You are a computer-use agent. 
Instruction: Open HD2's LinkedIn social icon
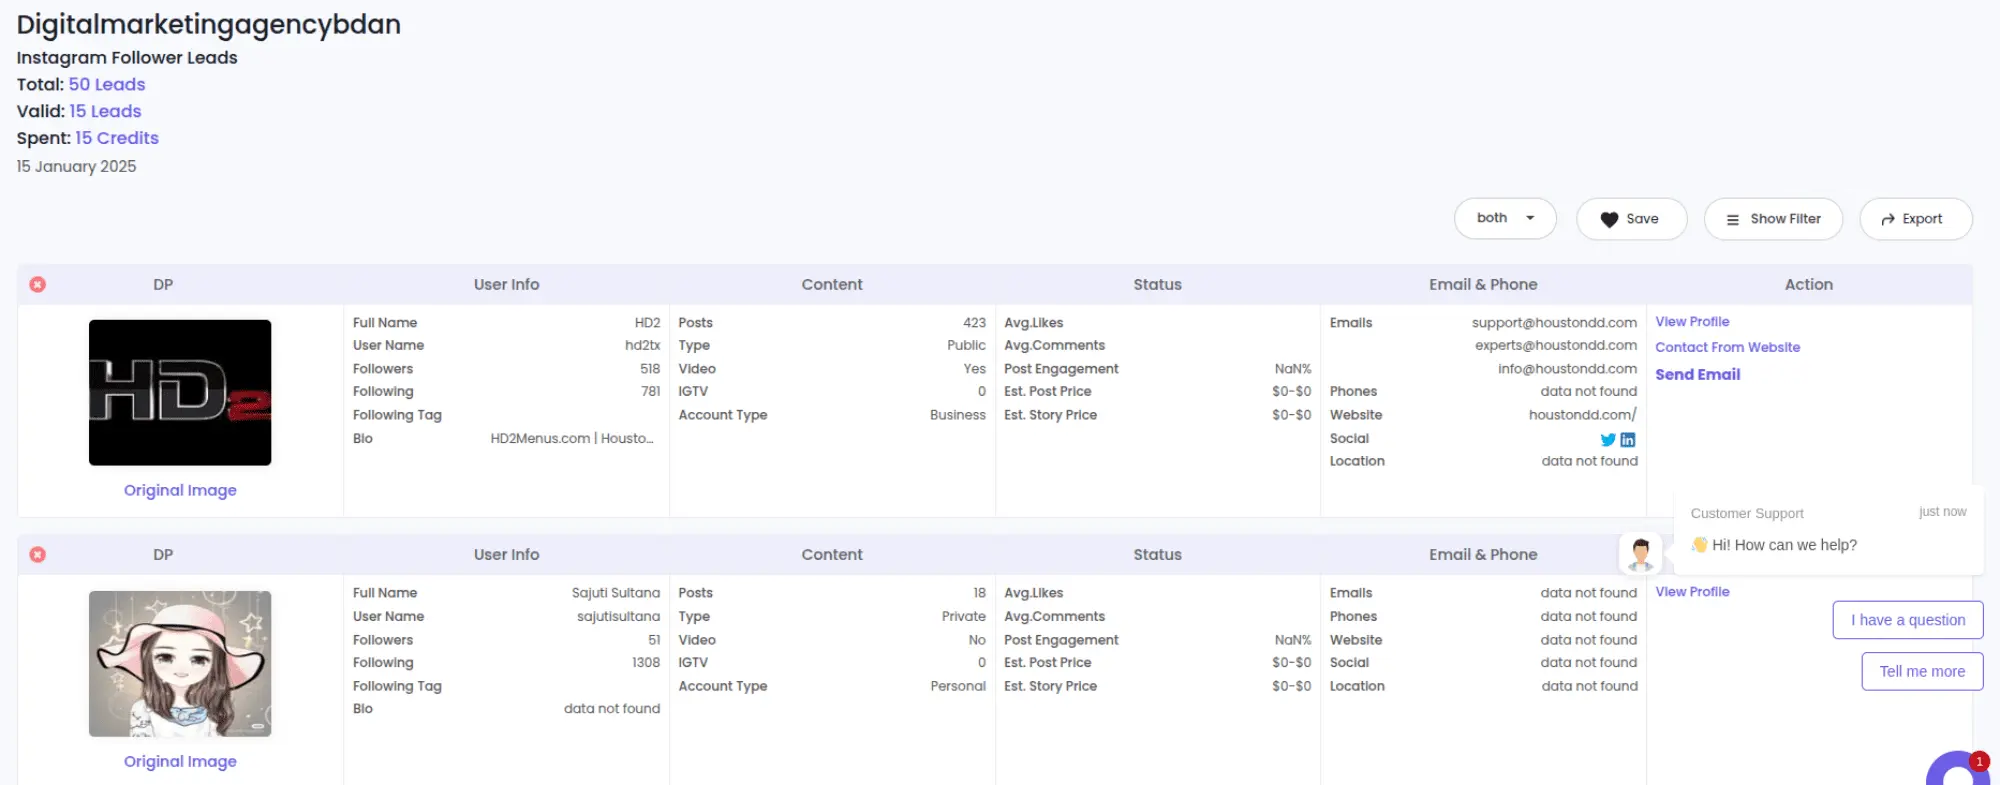coord(1628,440)
